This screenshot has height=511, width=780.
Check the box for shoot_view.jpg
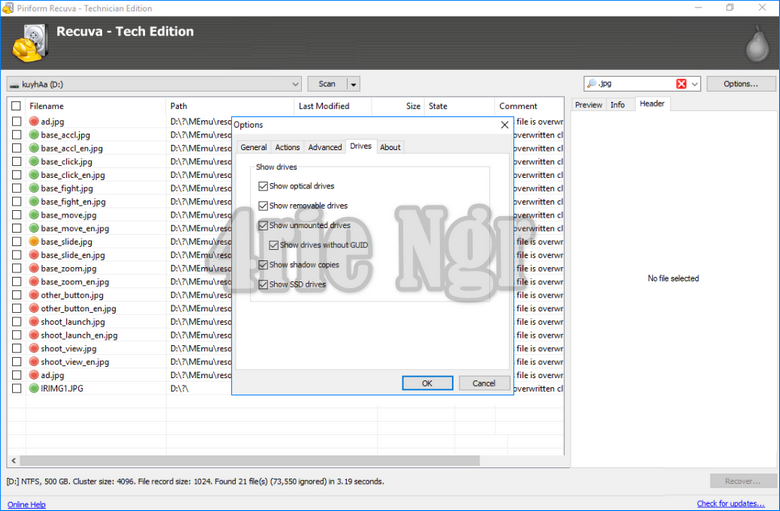pos(16,348)
